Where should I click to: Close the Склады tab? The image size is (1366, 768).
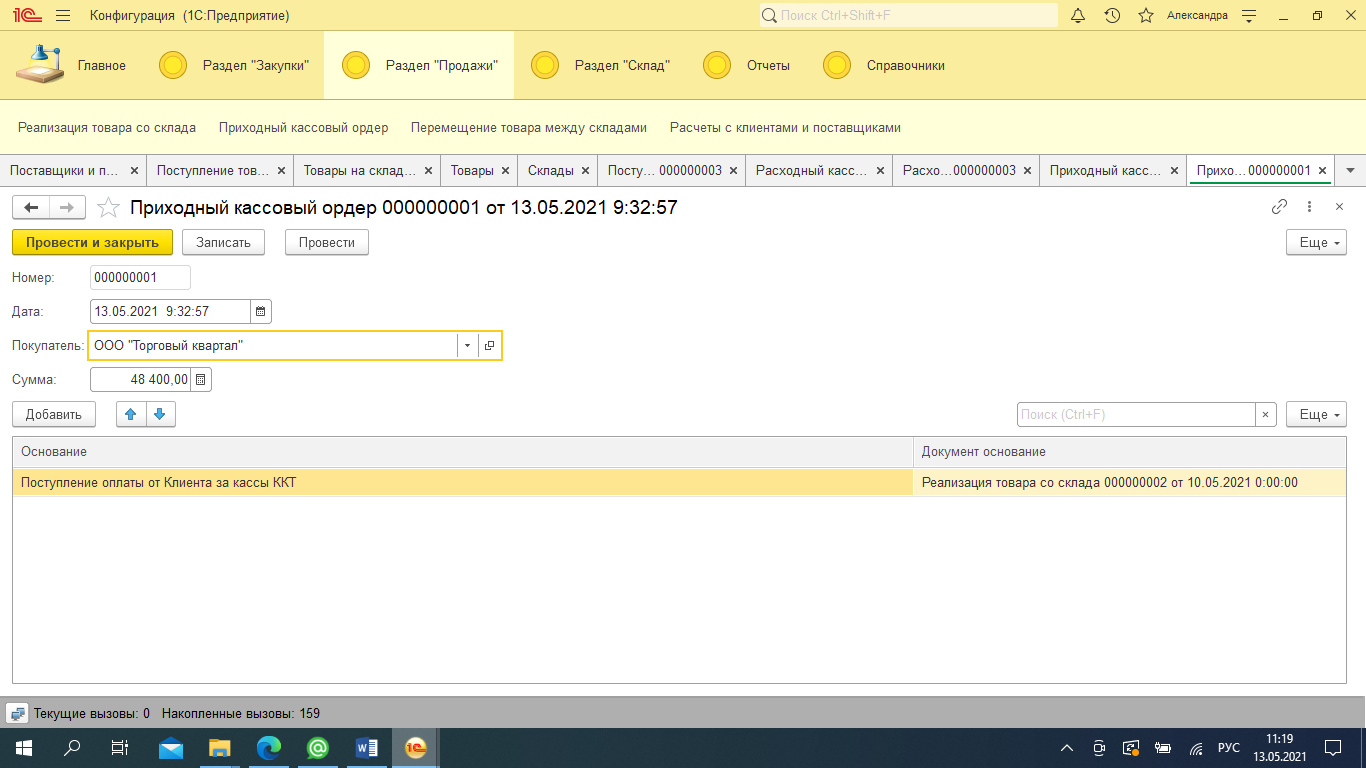click(x=585, y=171)
